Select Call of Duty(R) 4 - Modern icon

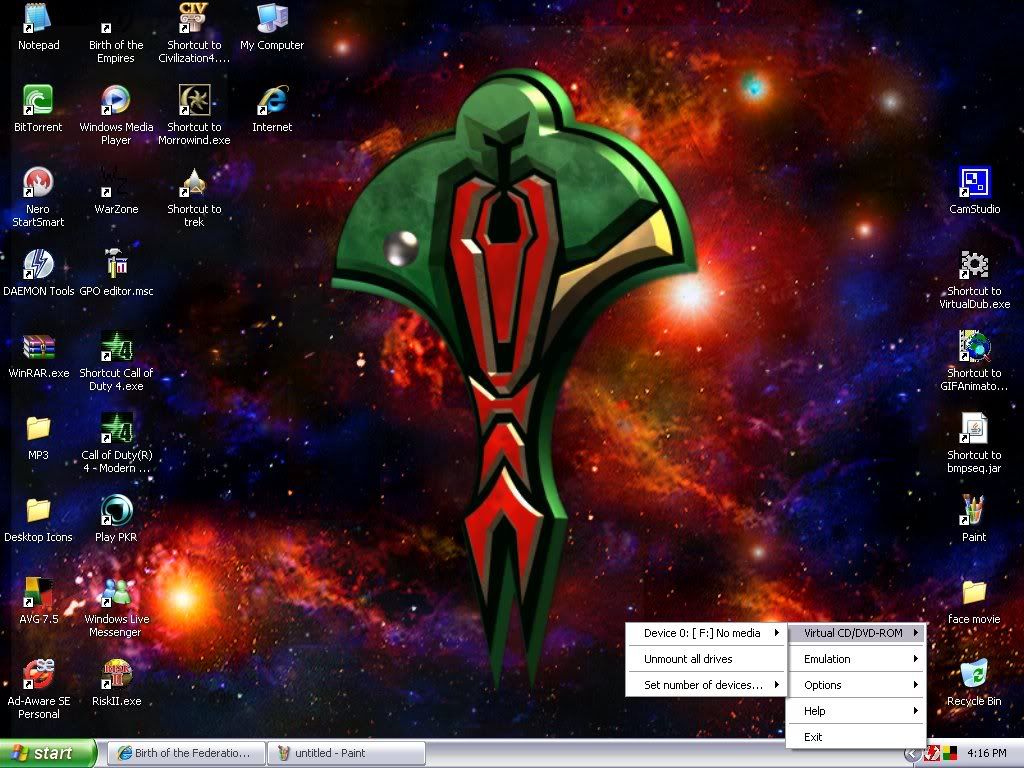(x=116, y=428)
